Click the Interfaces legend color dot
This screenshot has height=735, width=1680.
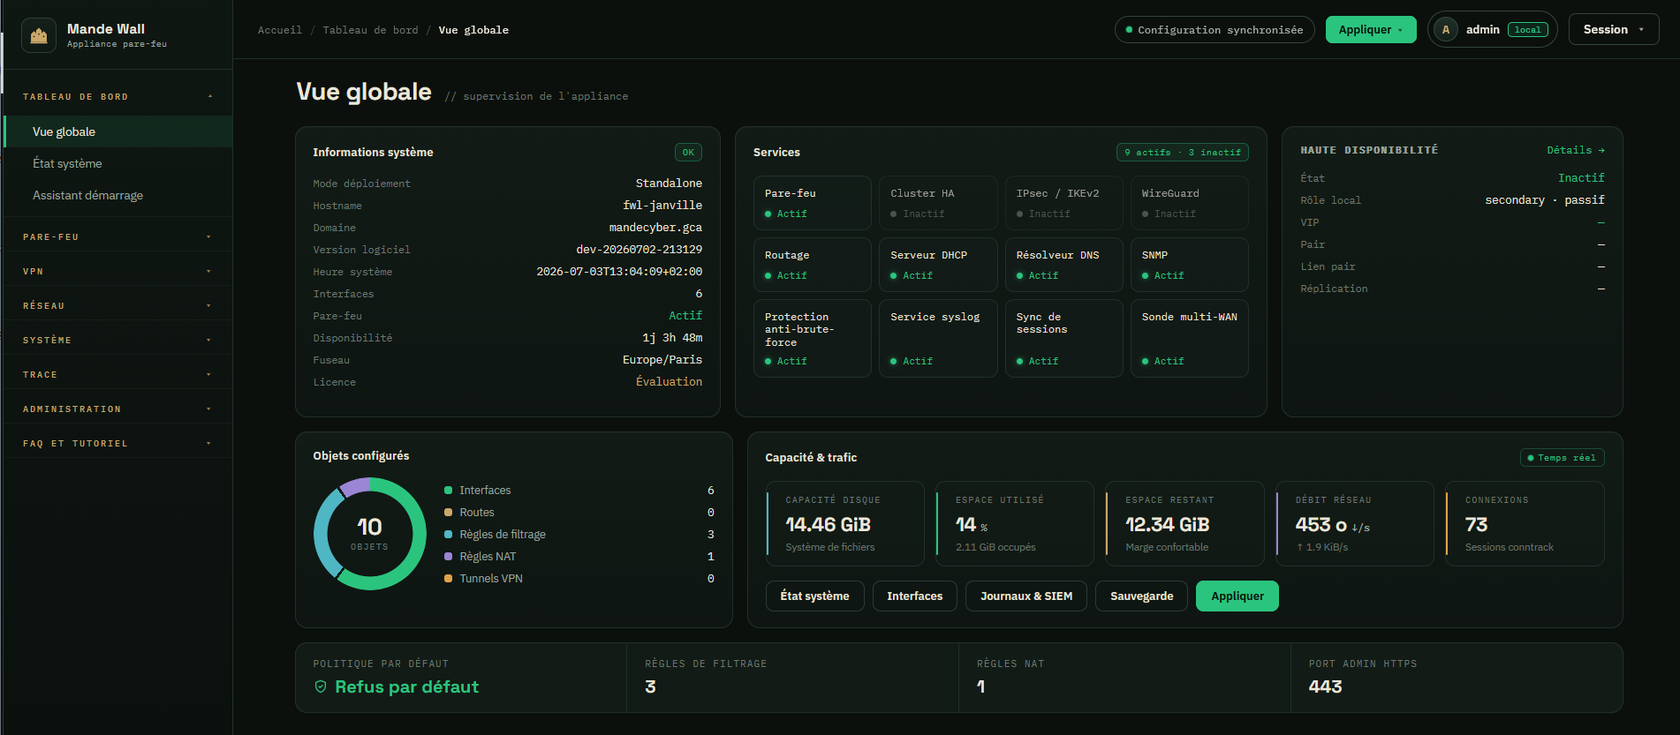[448, 490]
